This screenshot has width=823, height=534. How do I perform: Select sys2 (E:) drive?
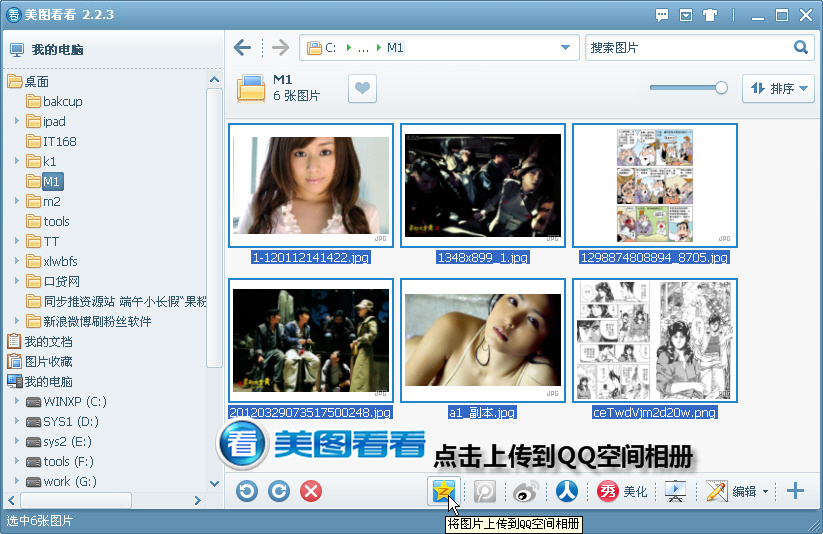pyautogui.click(x=59, y=442)
